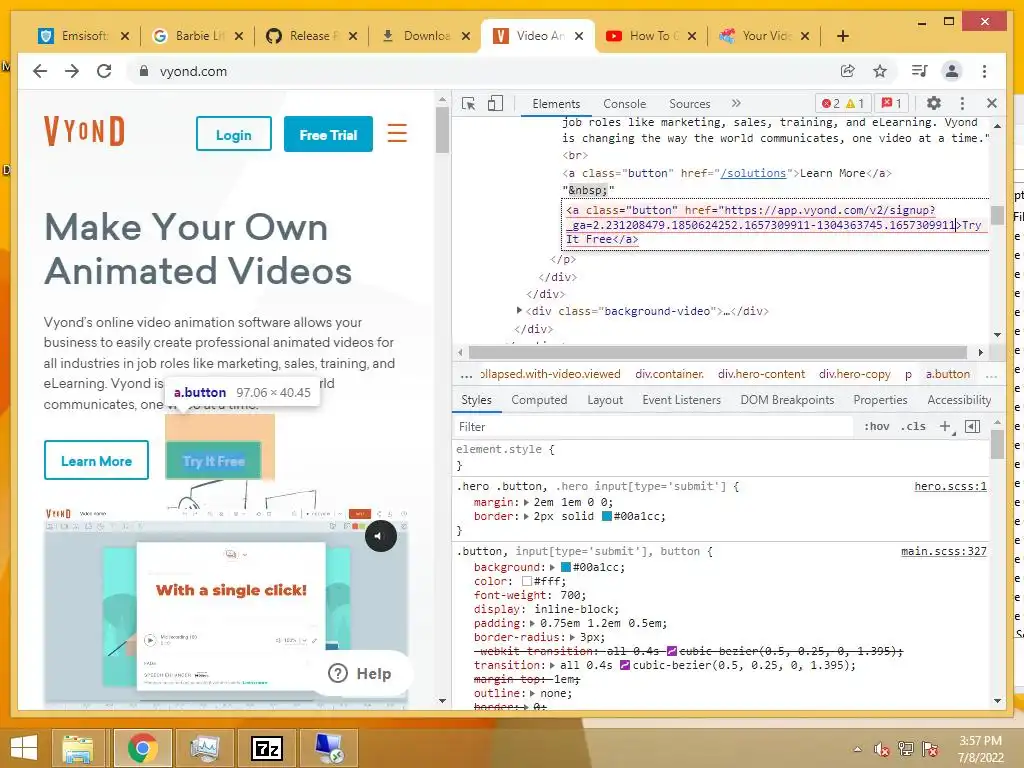The height and width of the screenshot is (768, 1024).
Task: Click the Try It Free button
Action: tap(214, 461)
